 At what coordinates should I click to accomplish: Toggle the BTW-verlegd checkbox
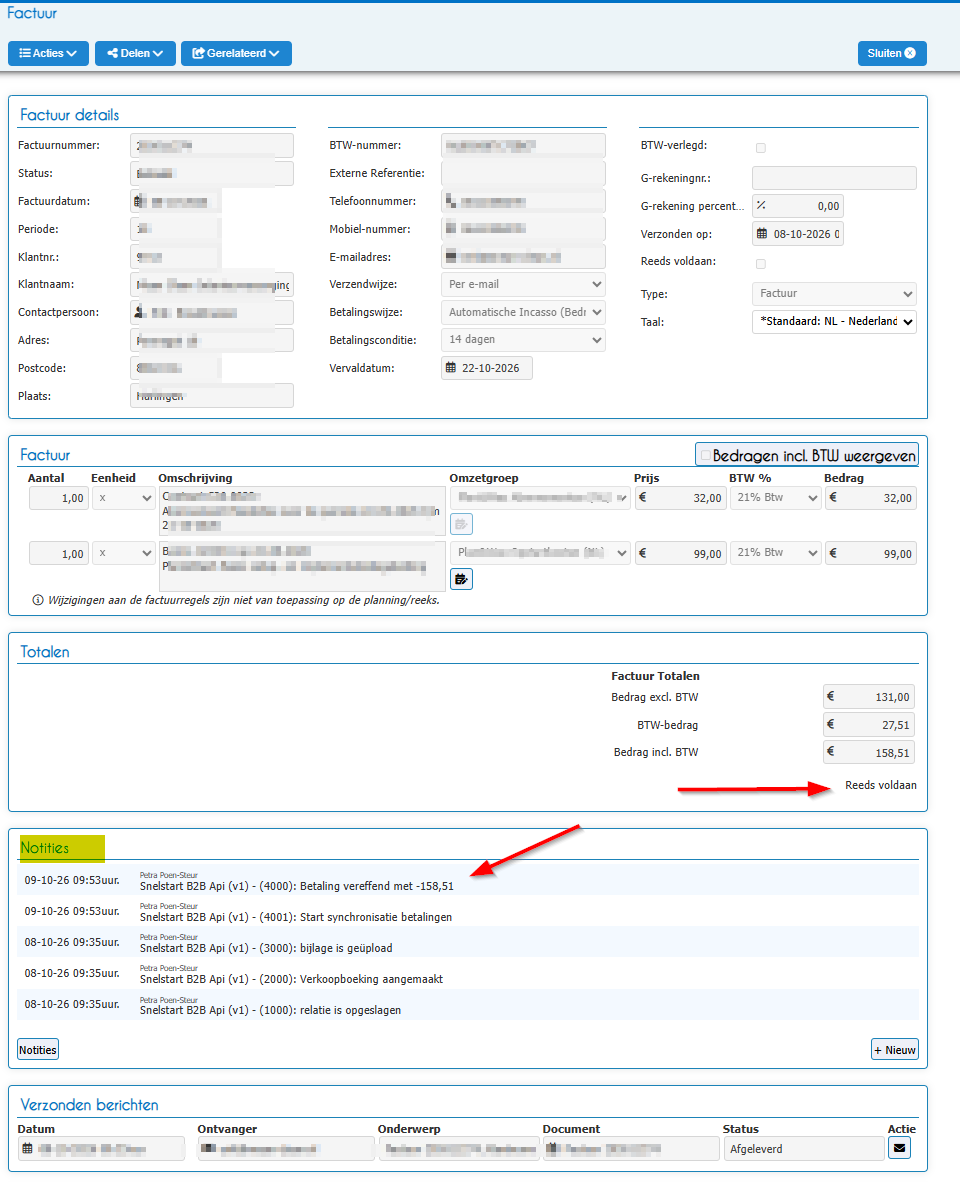coord(761,148)
